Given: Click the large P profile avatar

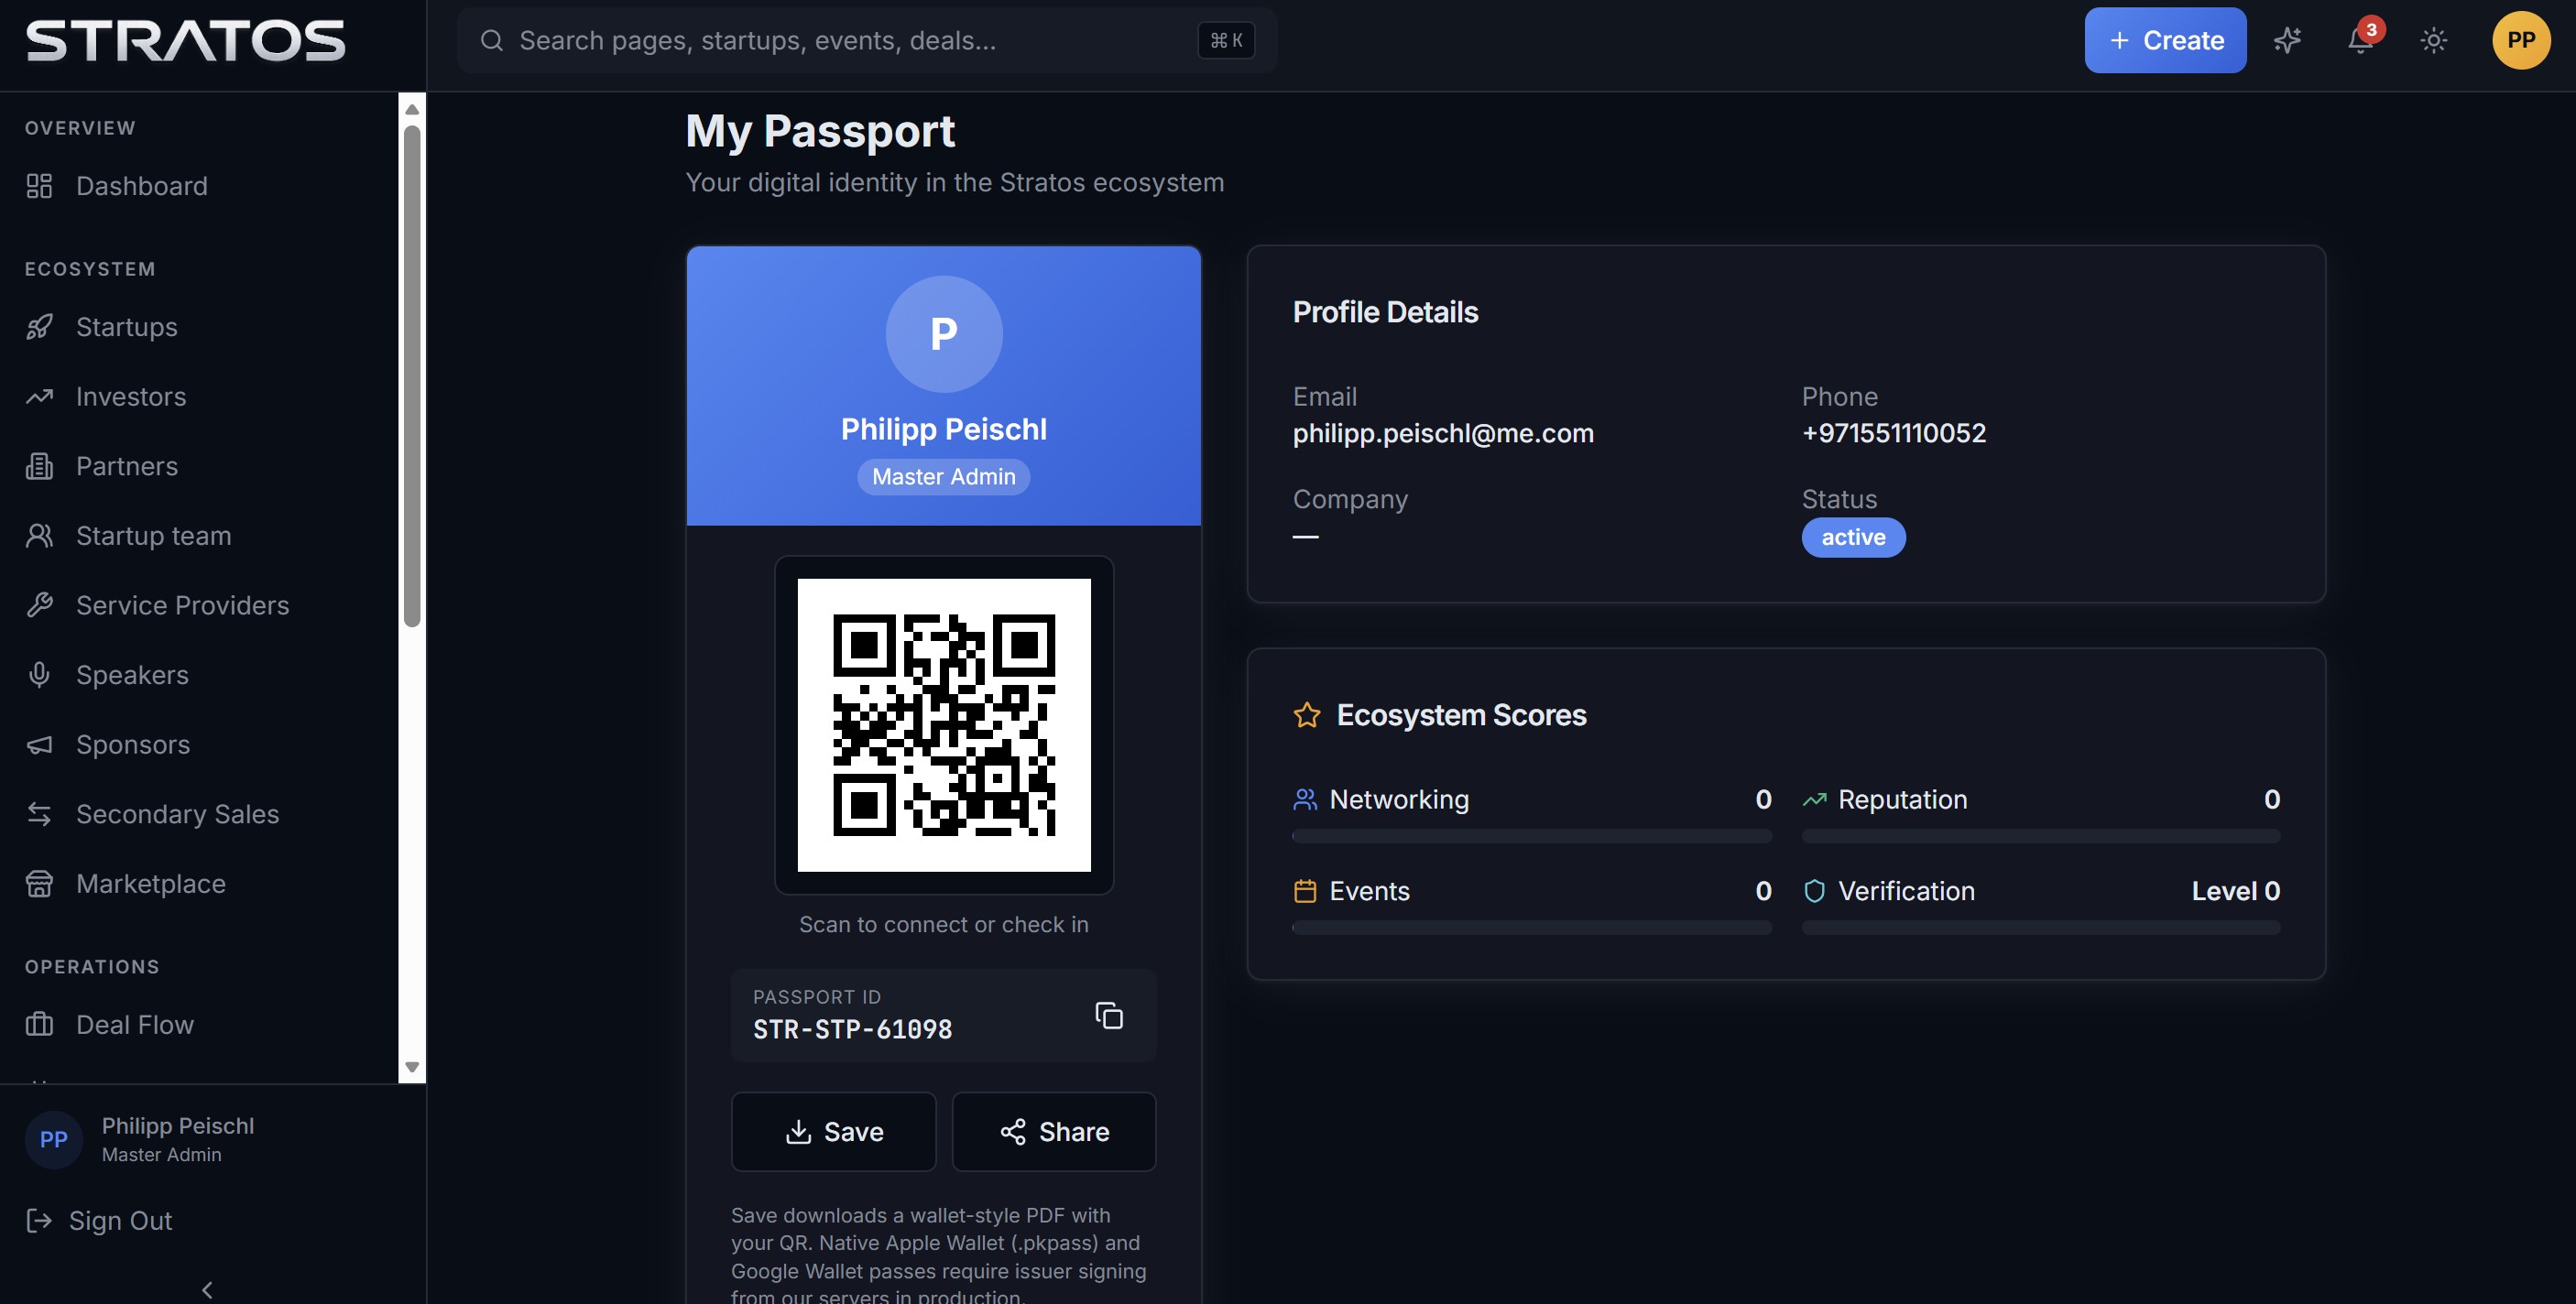Looking at the screenshot, I should (x=944, y=334).
